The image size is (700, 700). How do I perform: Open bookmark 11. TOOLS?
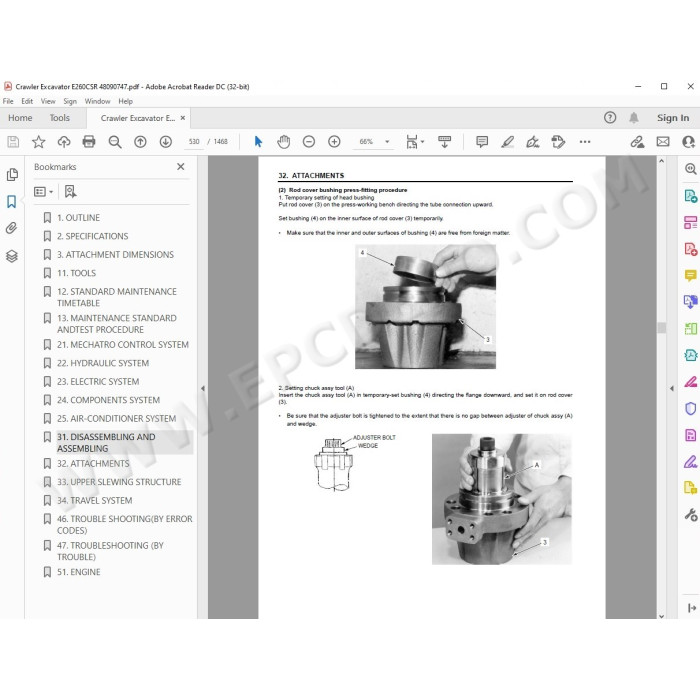(x=76, y=273)
